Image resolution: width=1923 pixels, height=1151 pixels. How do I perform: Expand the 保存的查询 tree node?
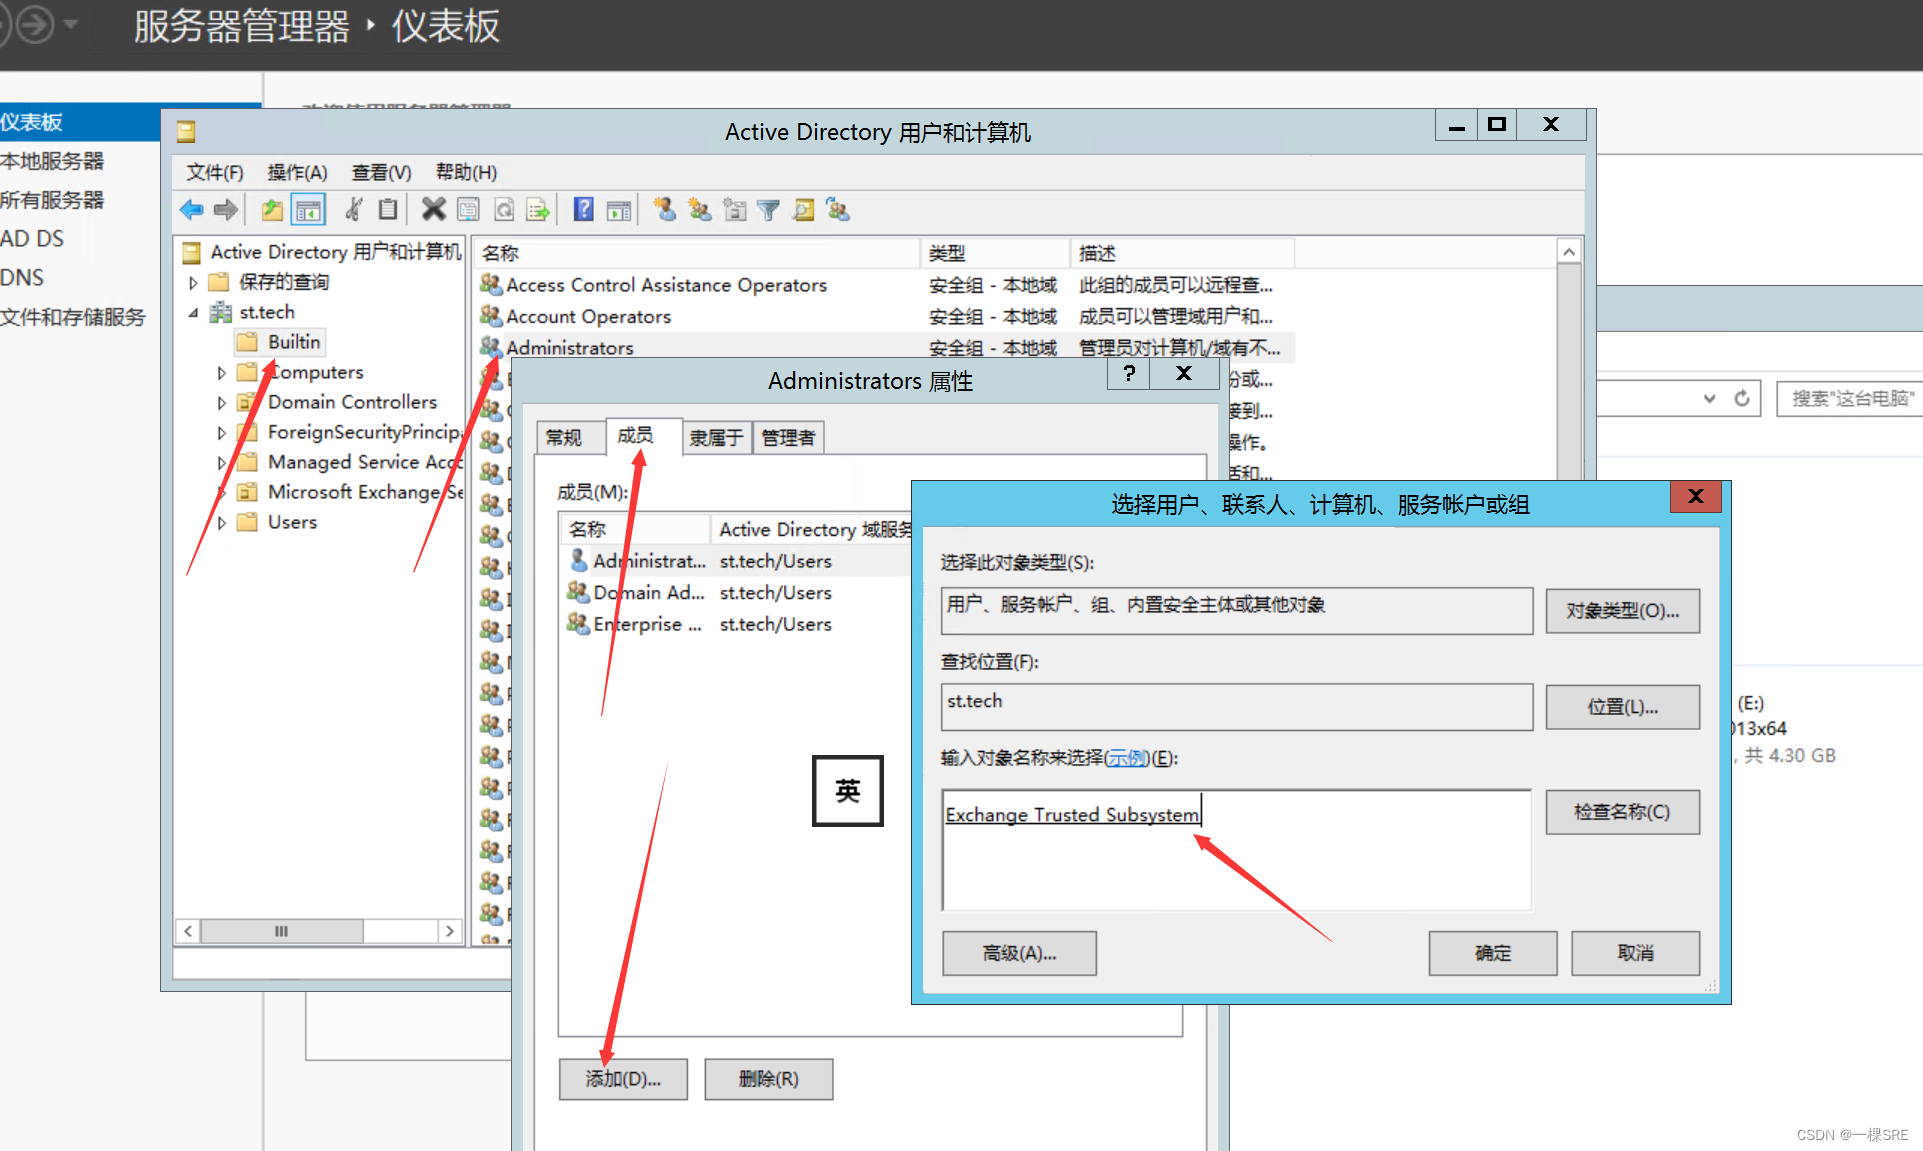coord(194,283)
